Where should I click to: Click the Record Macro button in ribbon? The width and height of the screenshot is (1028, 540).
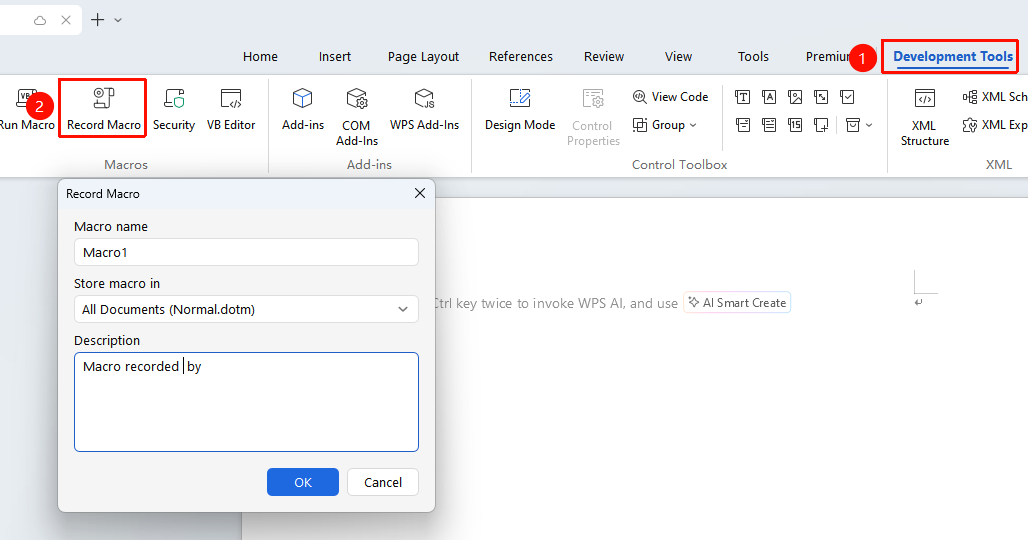[104, 109]
